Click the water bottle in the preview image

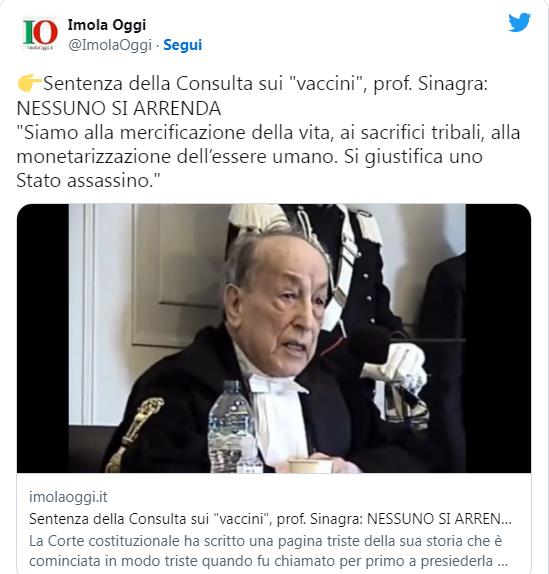tap(233, 426)
